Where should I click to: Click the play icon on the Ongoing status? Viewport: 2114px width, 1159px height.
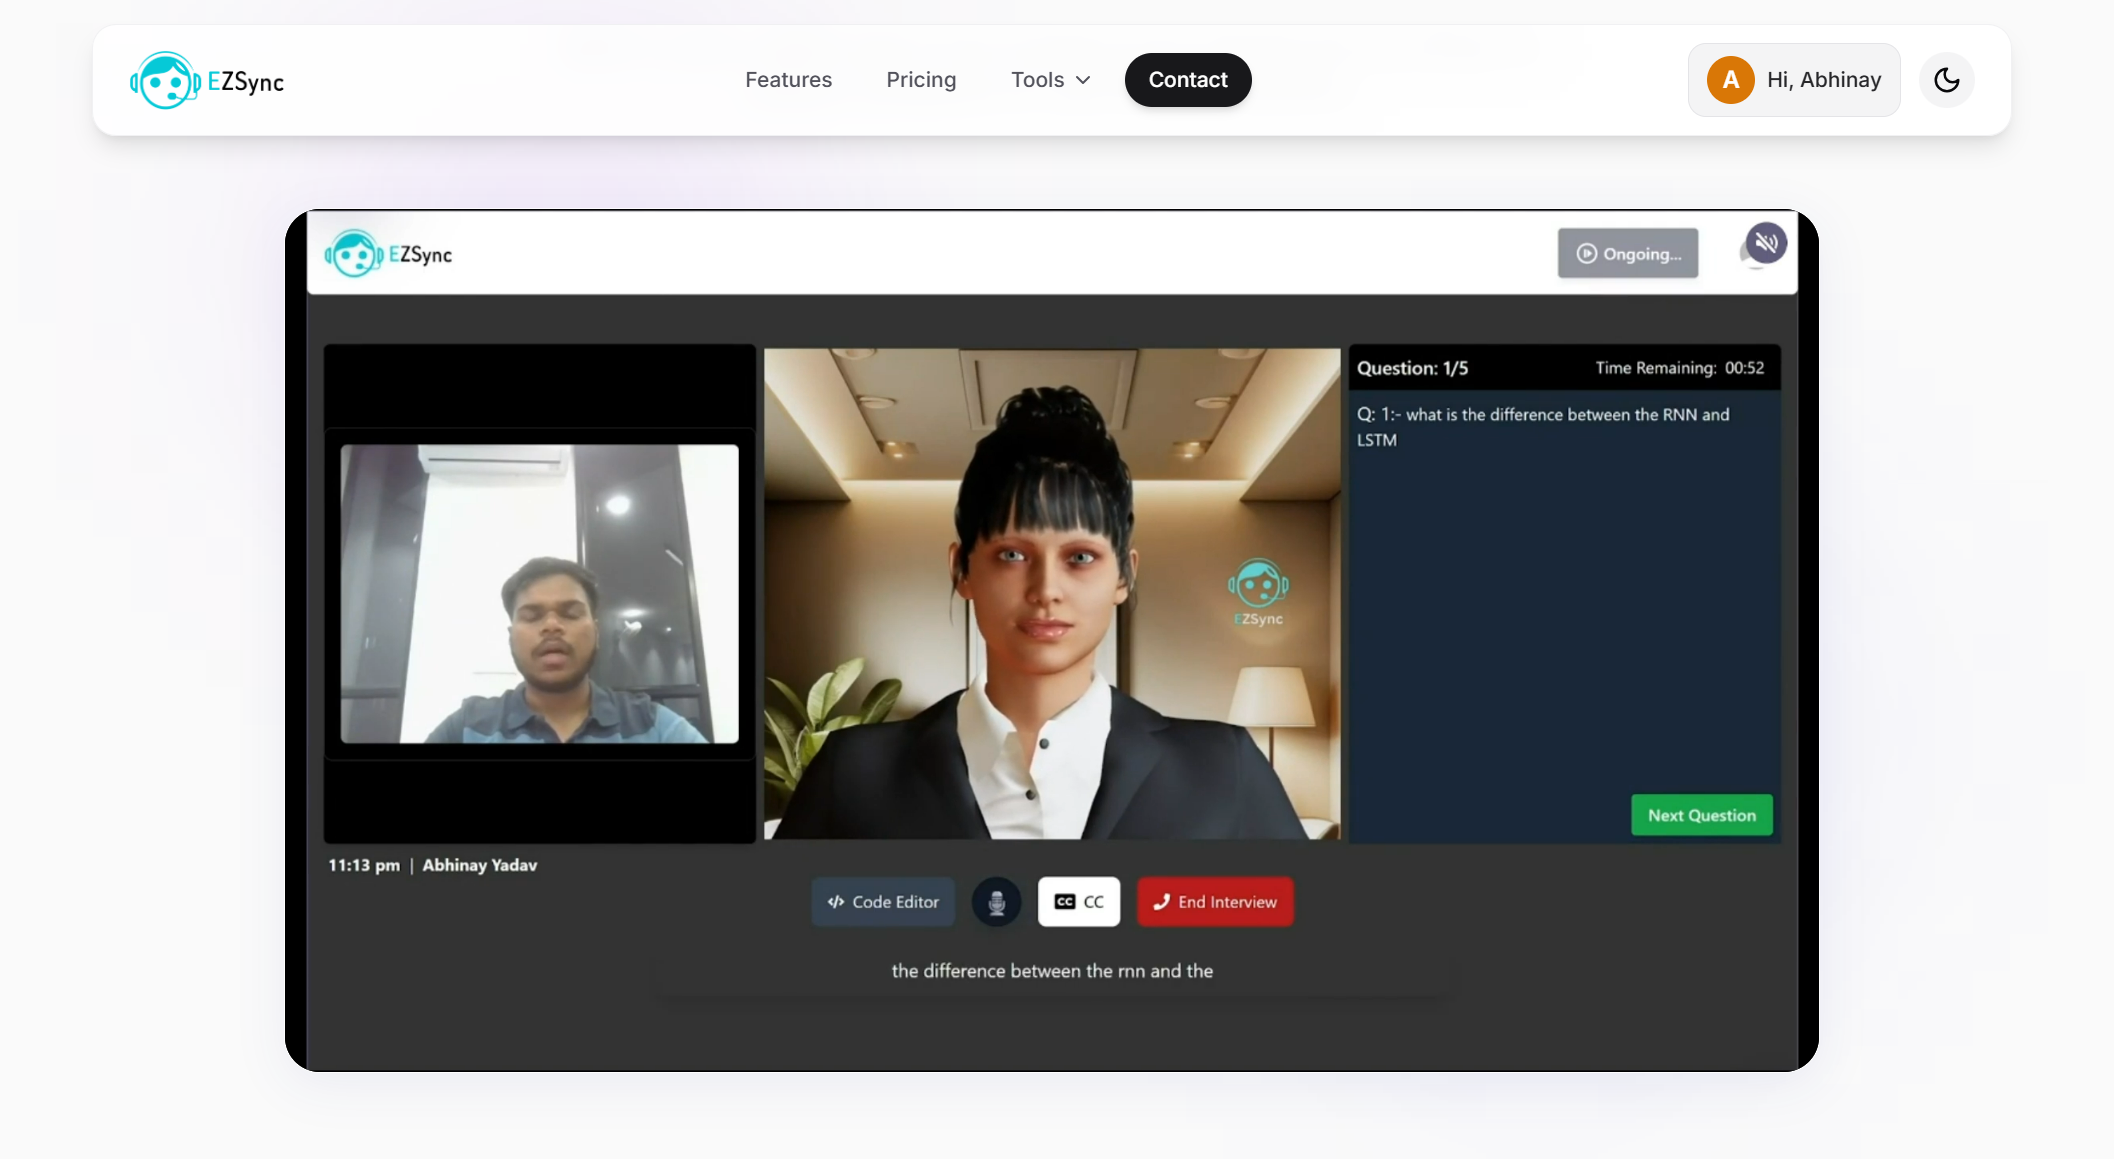click(1587, 253)
